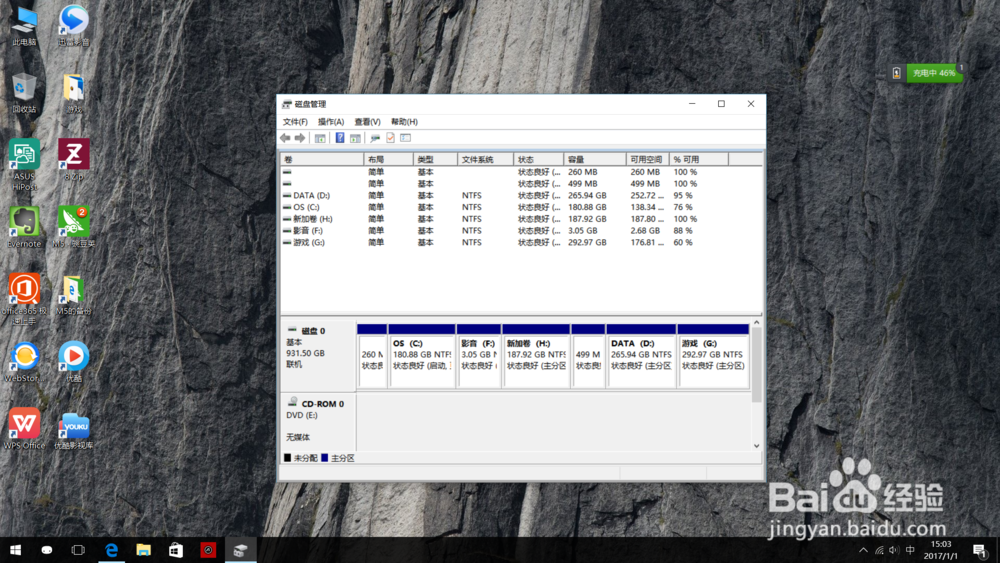Toggle the action pane toolbar icon

coord(355,138)
